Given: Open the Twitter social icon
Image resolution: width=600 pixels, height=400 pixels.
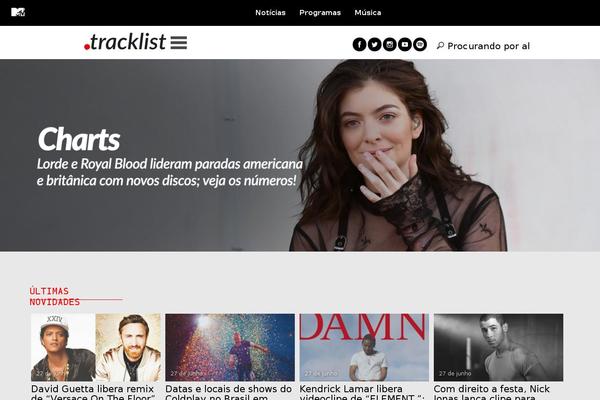Looking at the screenshot, I should 374,44.
